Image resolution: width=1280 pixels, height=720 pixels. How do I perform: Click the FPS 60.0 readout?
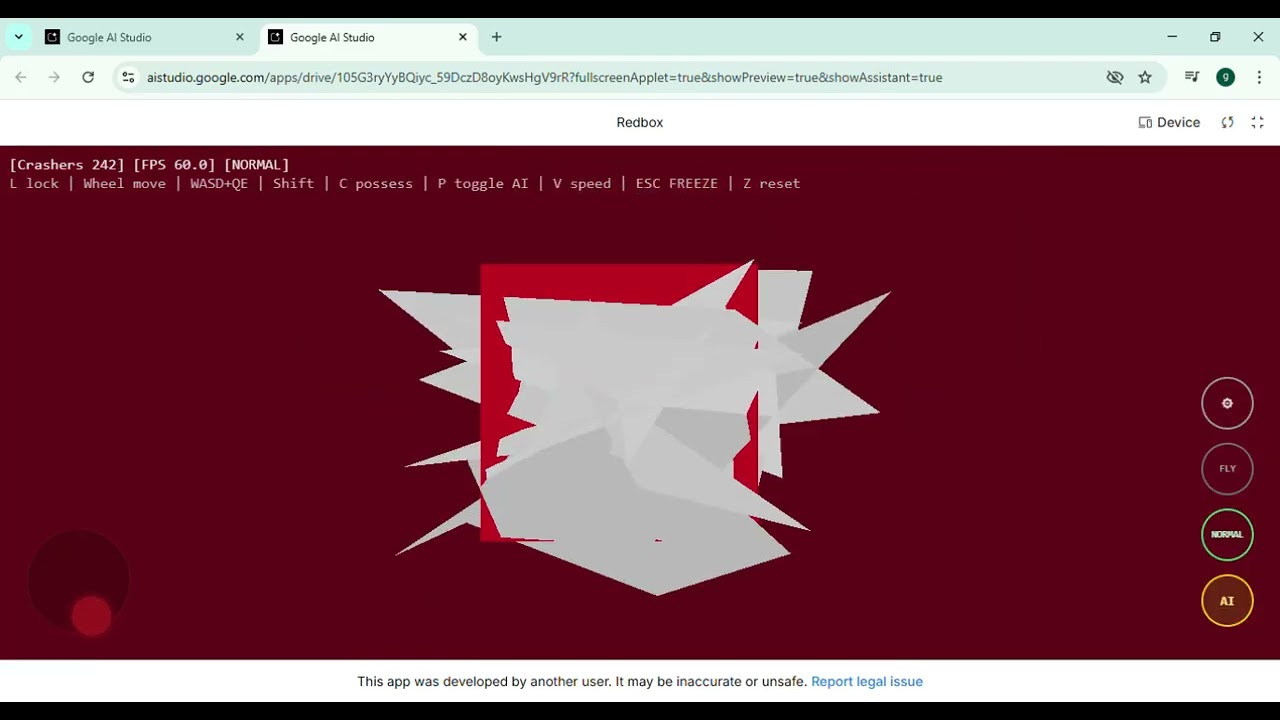pos(174,165)
